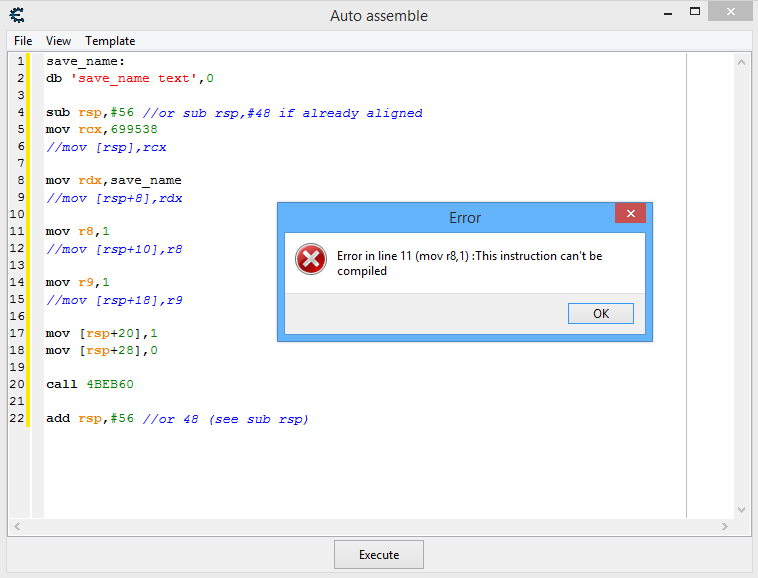The width and height of the screenshot is (758, 578).
Task: Click the horizontal scrollbar left arrow
Action: coord(17,526)
